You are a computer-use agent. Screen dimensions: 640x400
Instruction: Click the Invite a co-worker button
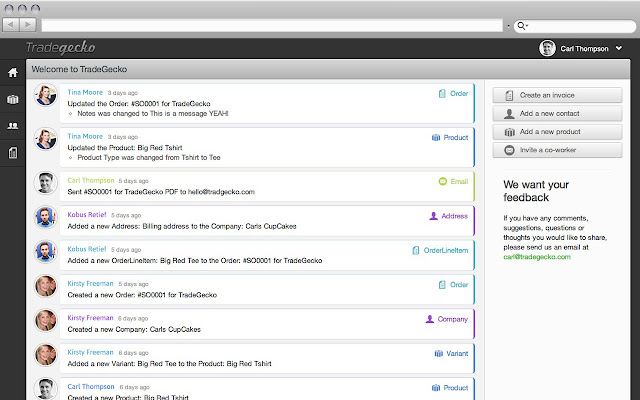coord(557,150)
